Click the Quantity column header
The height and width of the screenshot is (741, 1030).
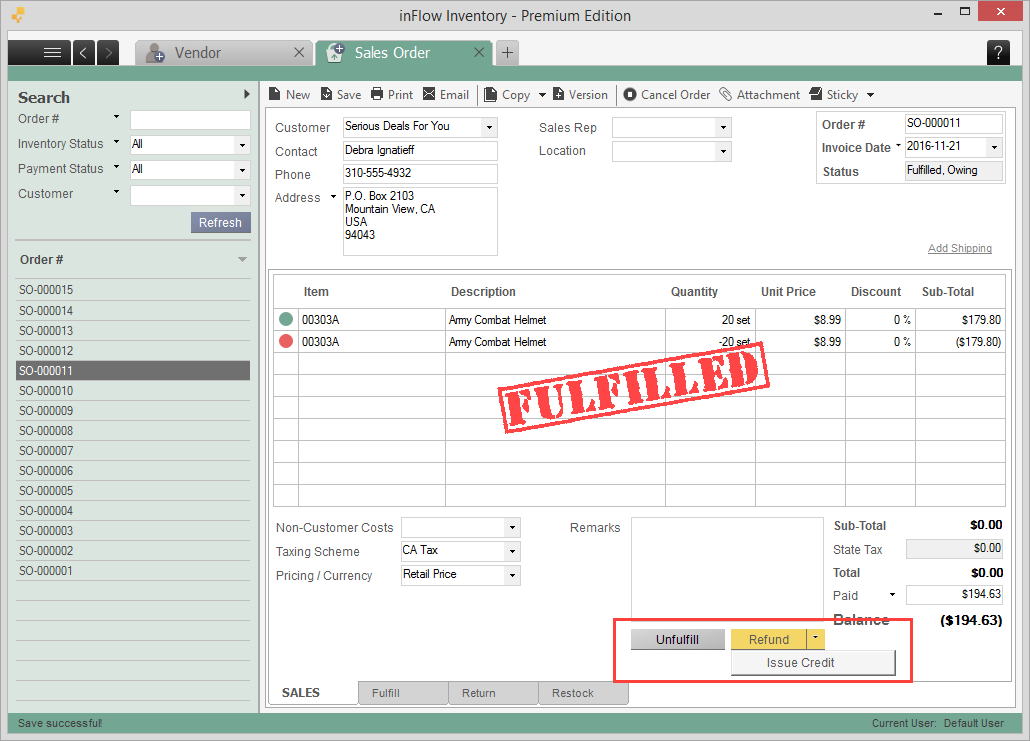694,292
